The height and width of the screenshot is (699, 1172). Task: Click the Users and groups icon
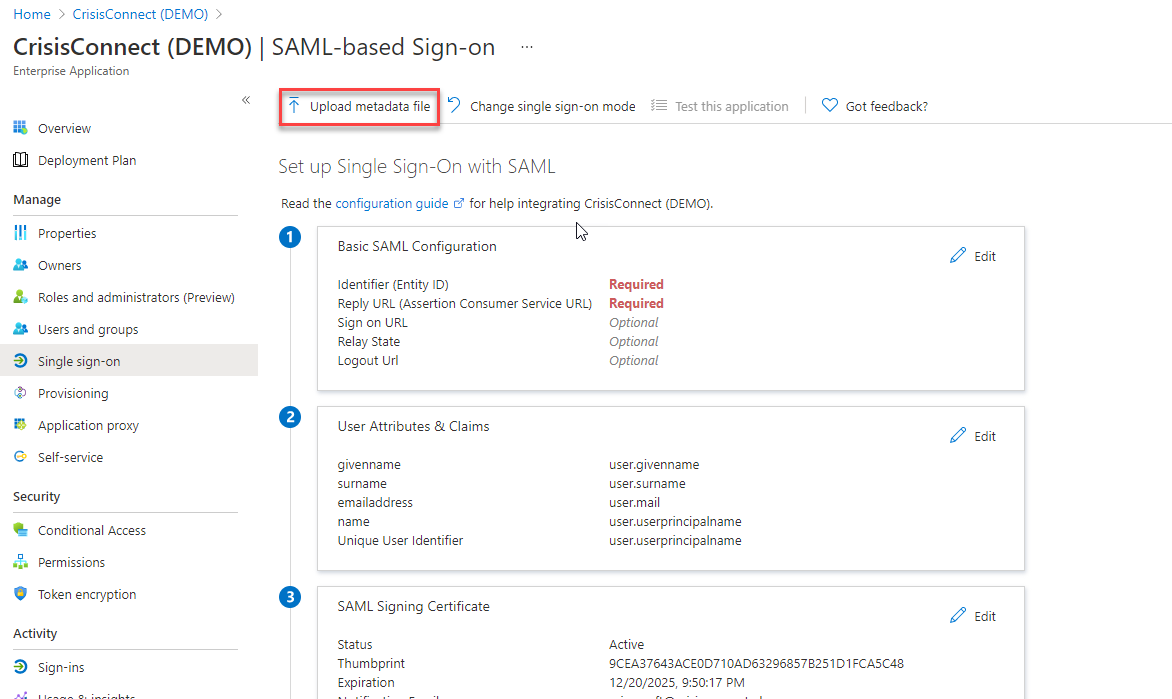tap(20, 329)
